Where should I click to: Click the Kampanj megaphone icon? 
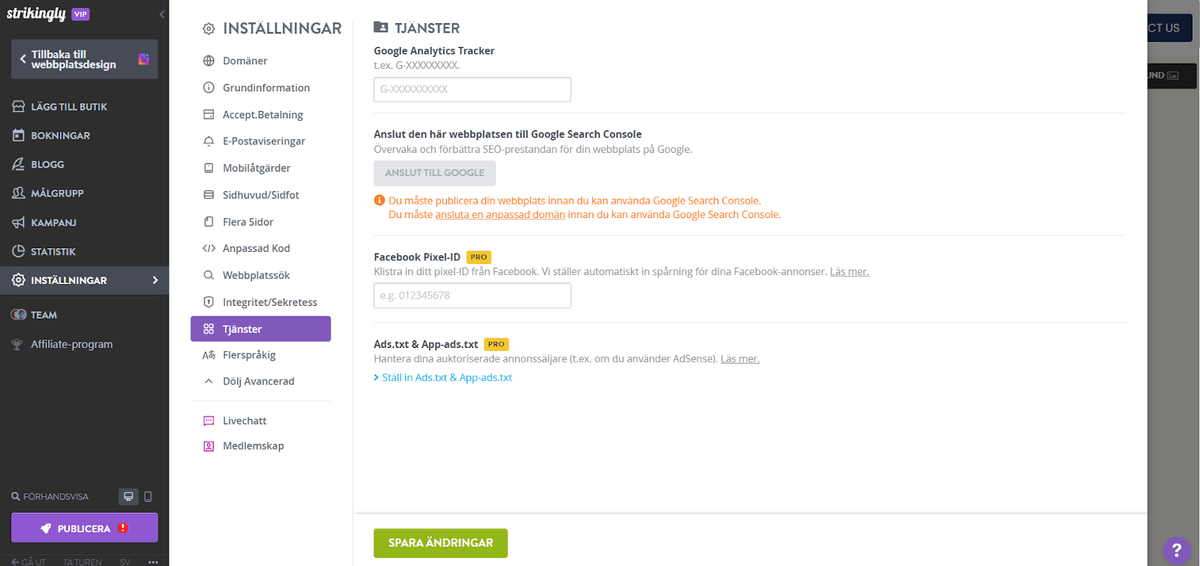coord(18,222)
